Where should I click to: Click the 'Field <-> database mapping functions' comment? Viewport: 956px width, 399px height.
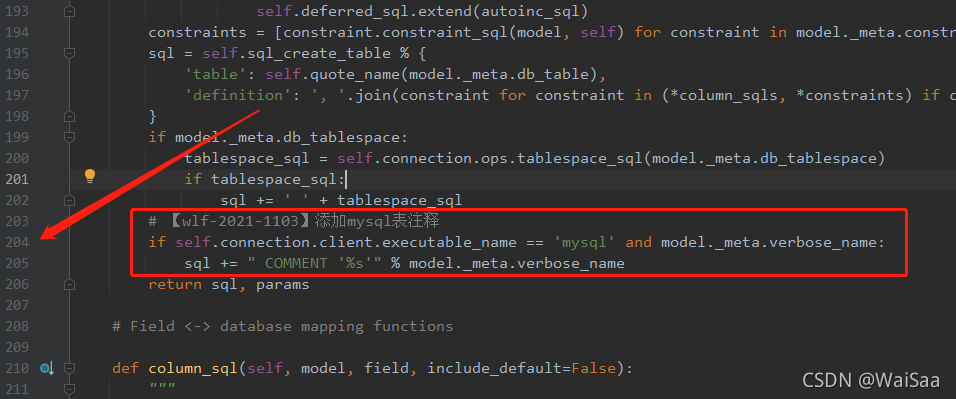283,326
